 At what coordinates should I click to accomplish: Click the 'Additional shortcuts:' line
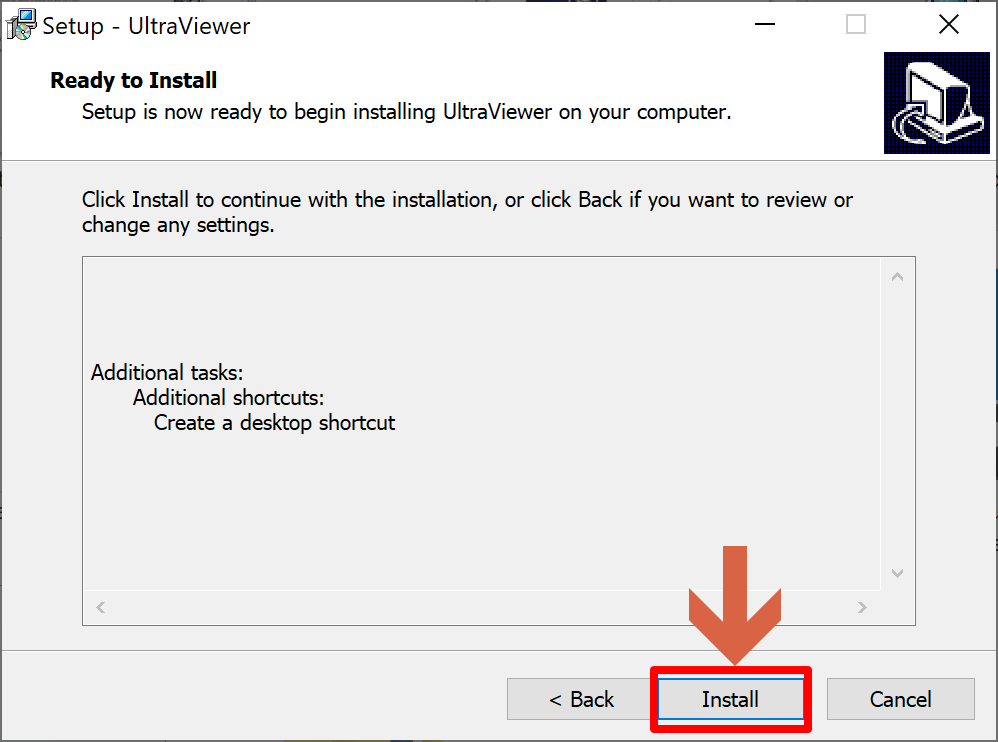pos(228,398)
